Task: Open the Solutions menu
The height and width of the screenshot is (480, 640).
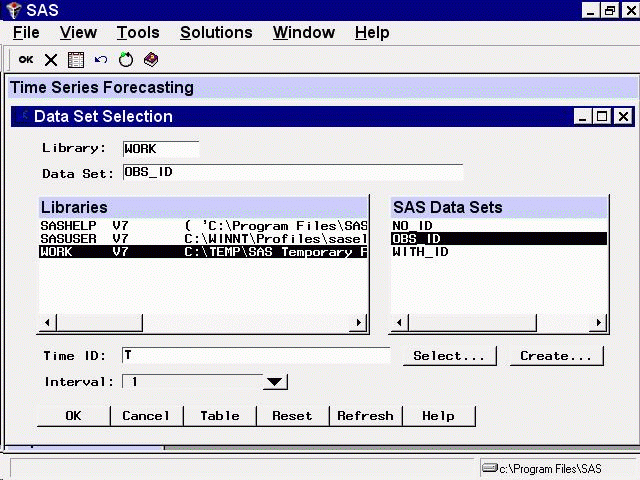Action: pos(216,33)
